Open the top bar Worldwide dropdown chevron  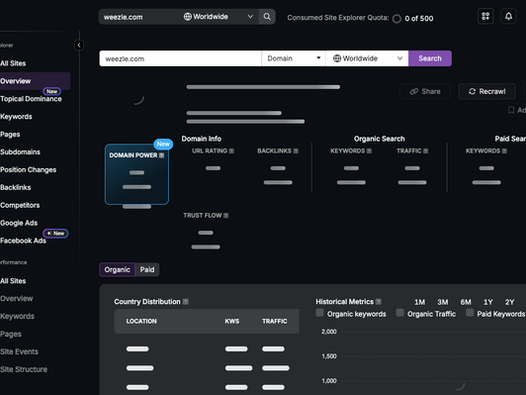(x=250, y=16)
